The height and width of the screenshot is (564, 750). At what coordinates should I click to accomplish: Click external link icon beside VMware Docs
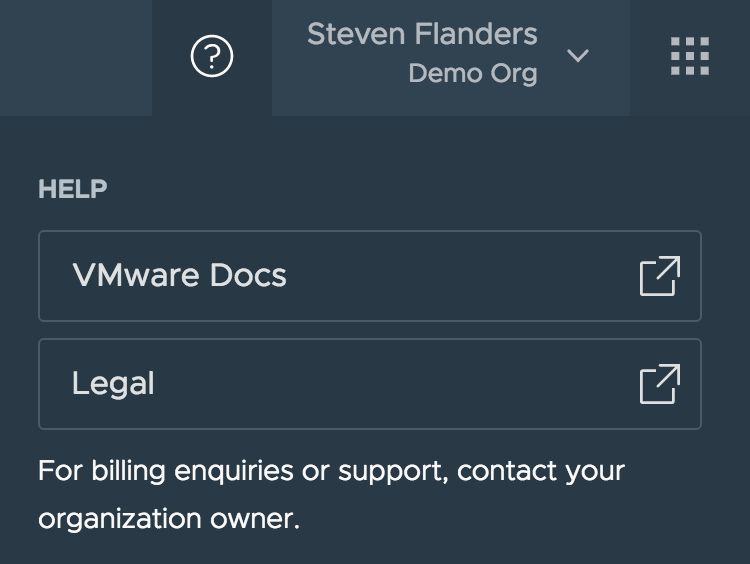[x=660, y=276]
